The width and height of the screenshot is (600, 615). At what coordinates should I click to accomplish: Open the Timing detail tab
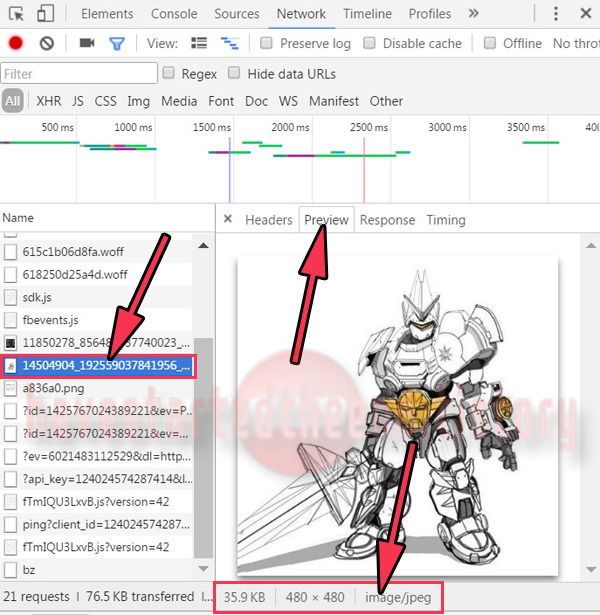(x=446, y=220)
